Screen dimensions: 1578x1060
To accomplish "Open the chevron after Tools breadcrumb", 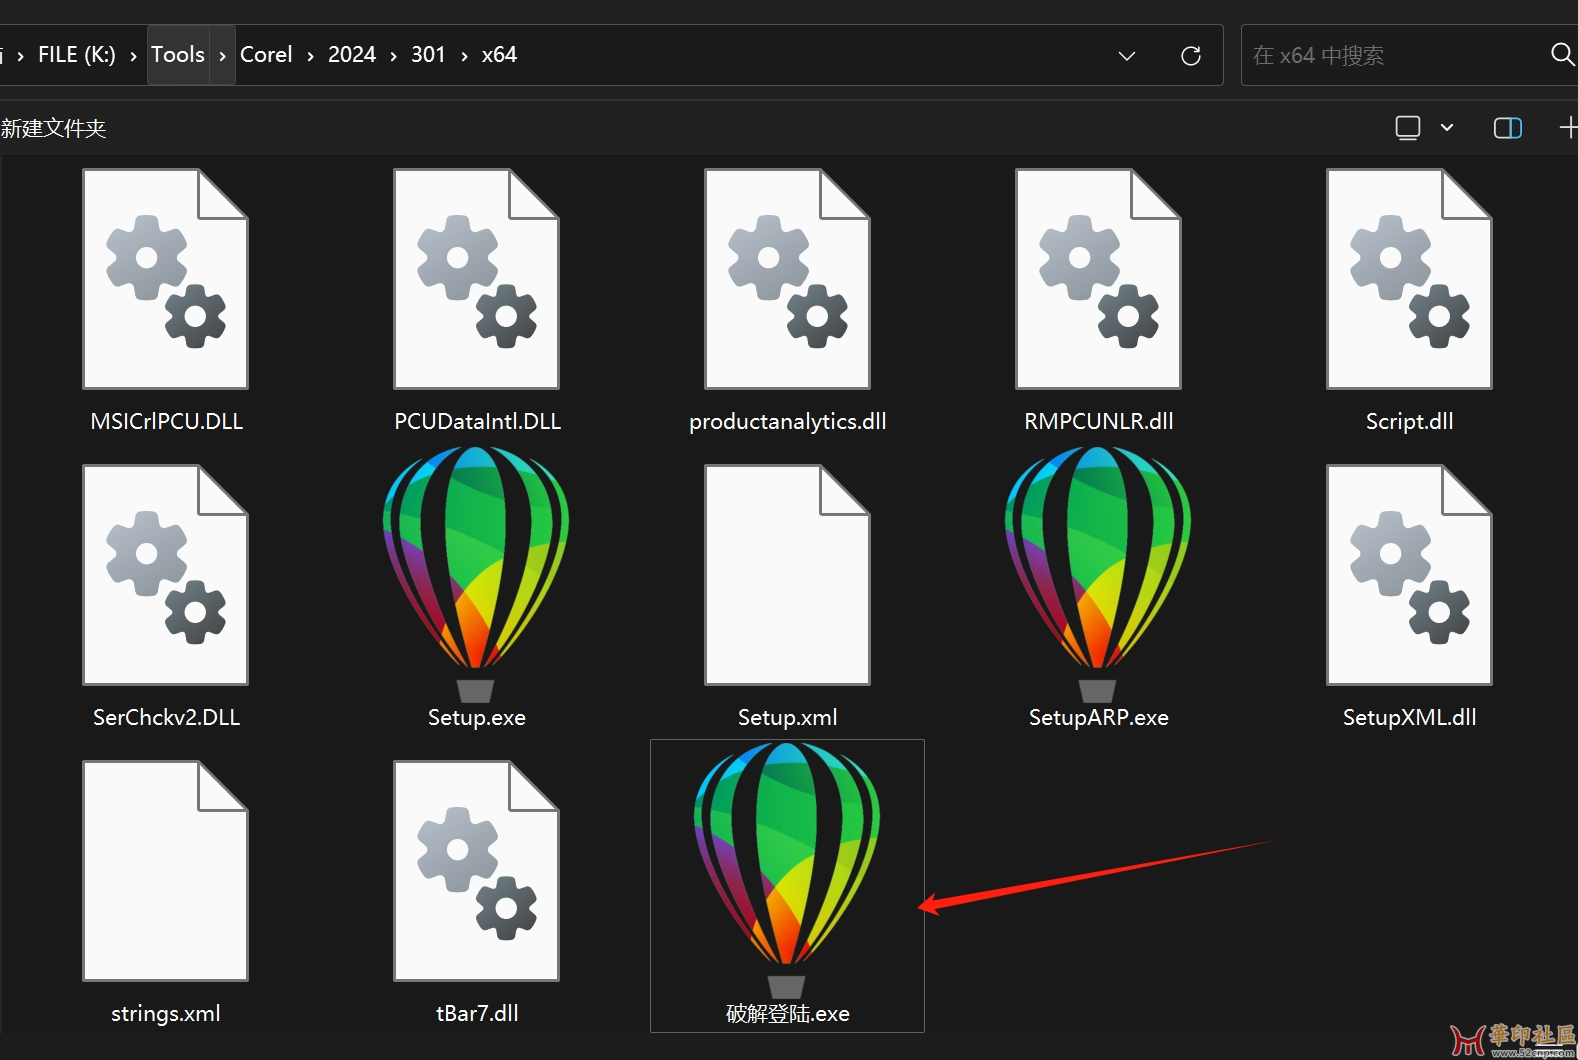I will (222, 56).
